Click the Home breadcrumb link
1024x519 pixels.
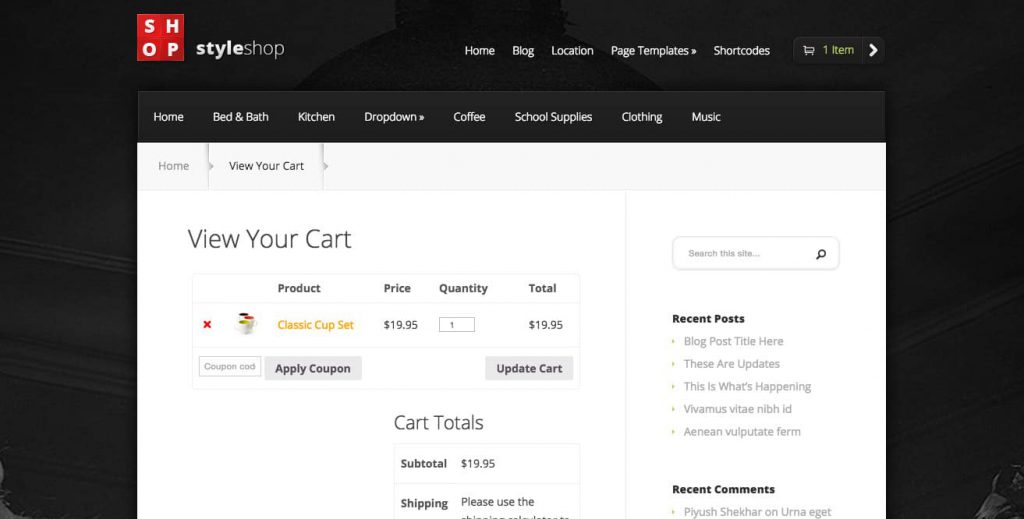(173, 166)
